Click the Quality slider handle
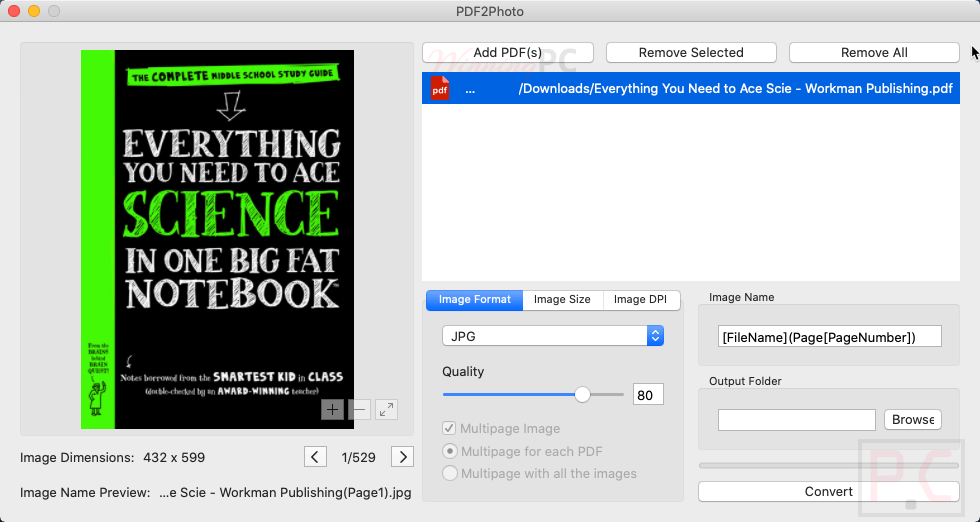The height and width of the screenshot is (522, 980). pyautogui.click(x=582, y=394)
